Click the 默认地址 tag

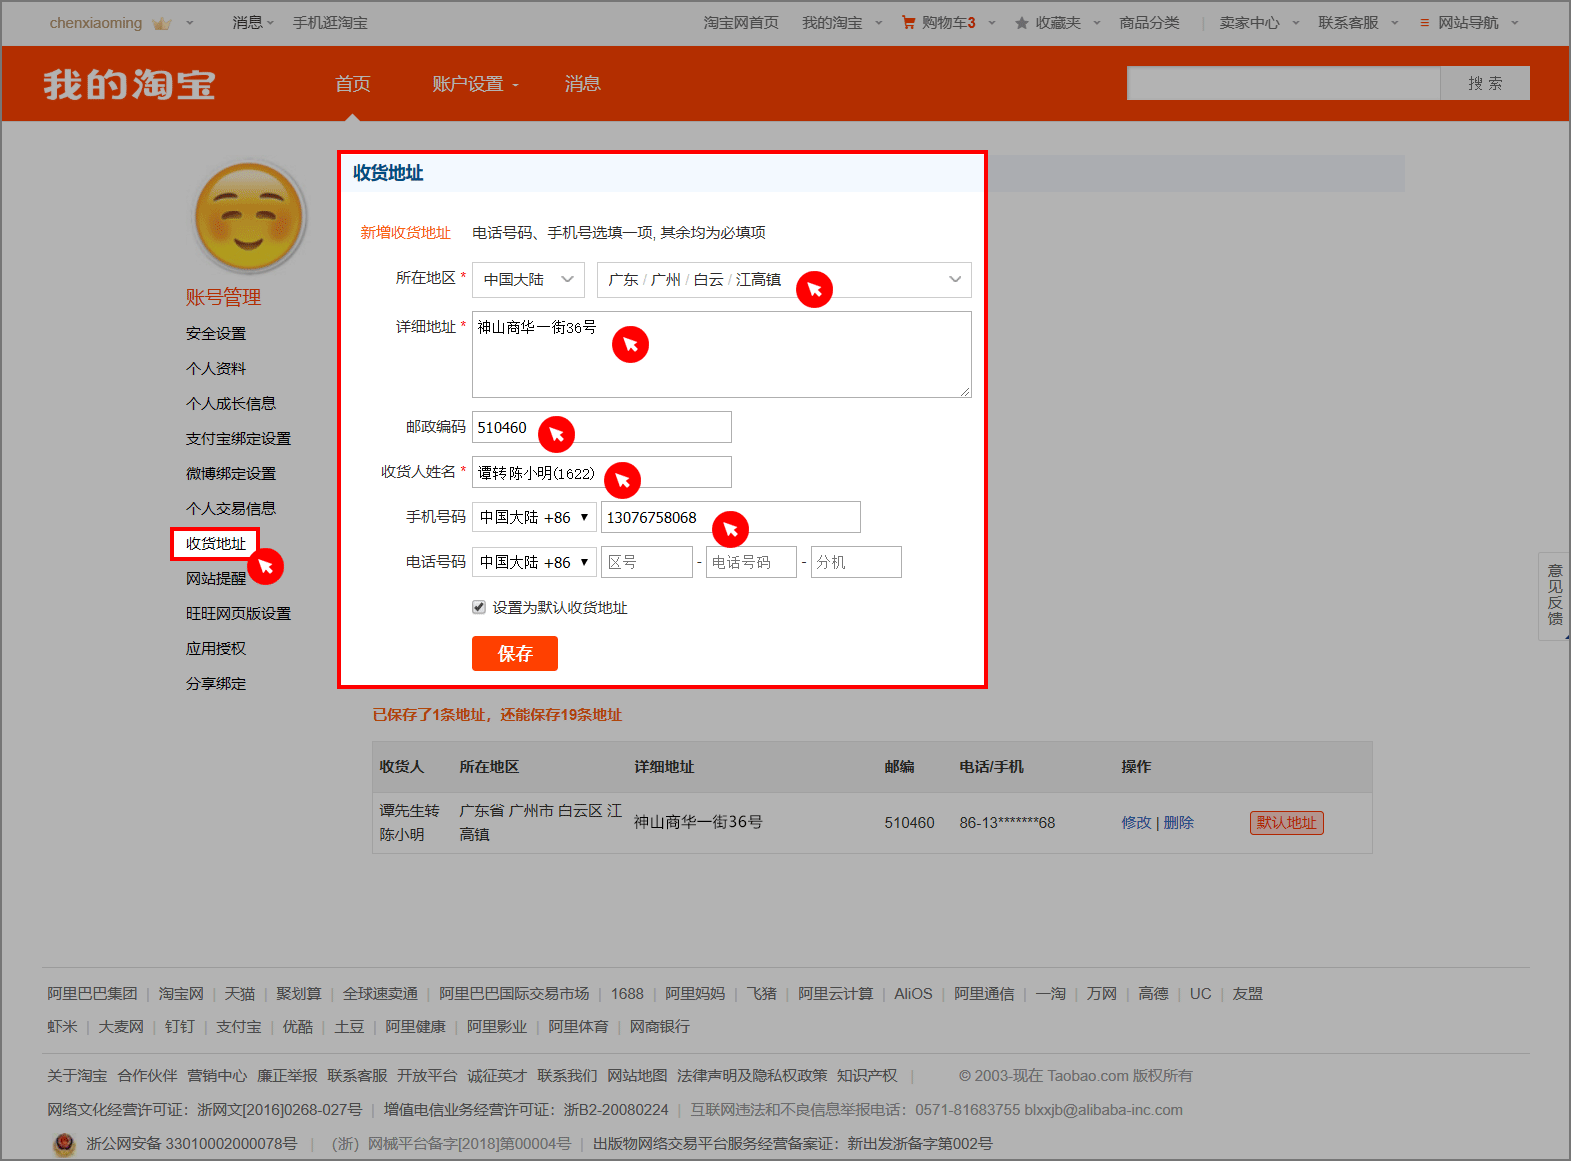(1287, 823)
